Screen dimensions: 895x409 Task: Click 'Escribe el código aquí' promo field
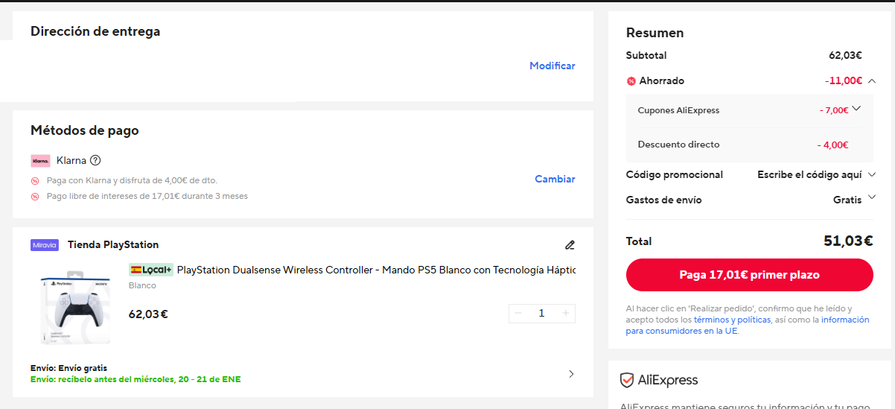(809, 175)
